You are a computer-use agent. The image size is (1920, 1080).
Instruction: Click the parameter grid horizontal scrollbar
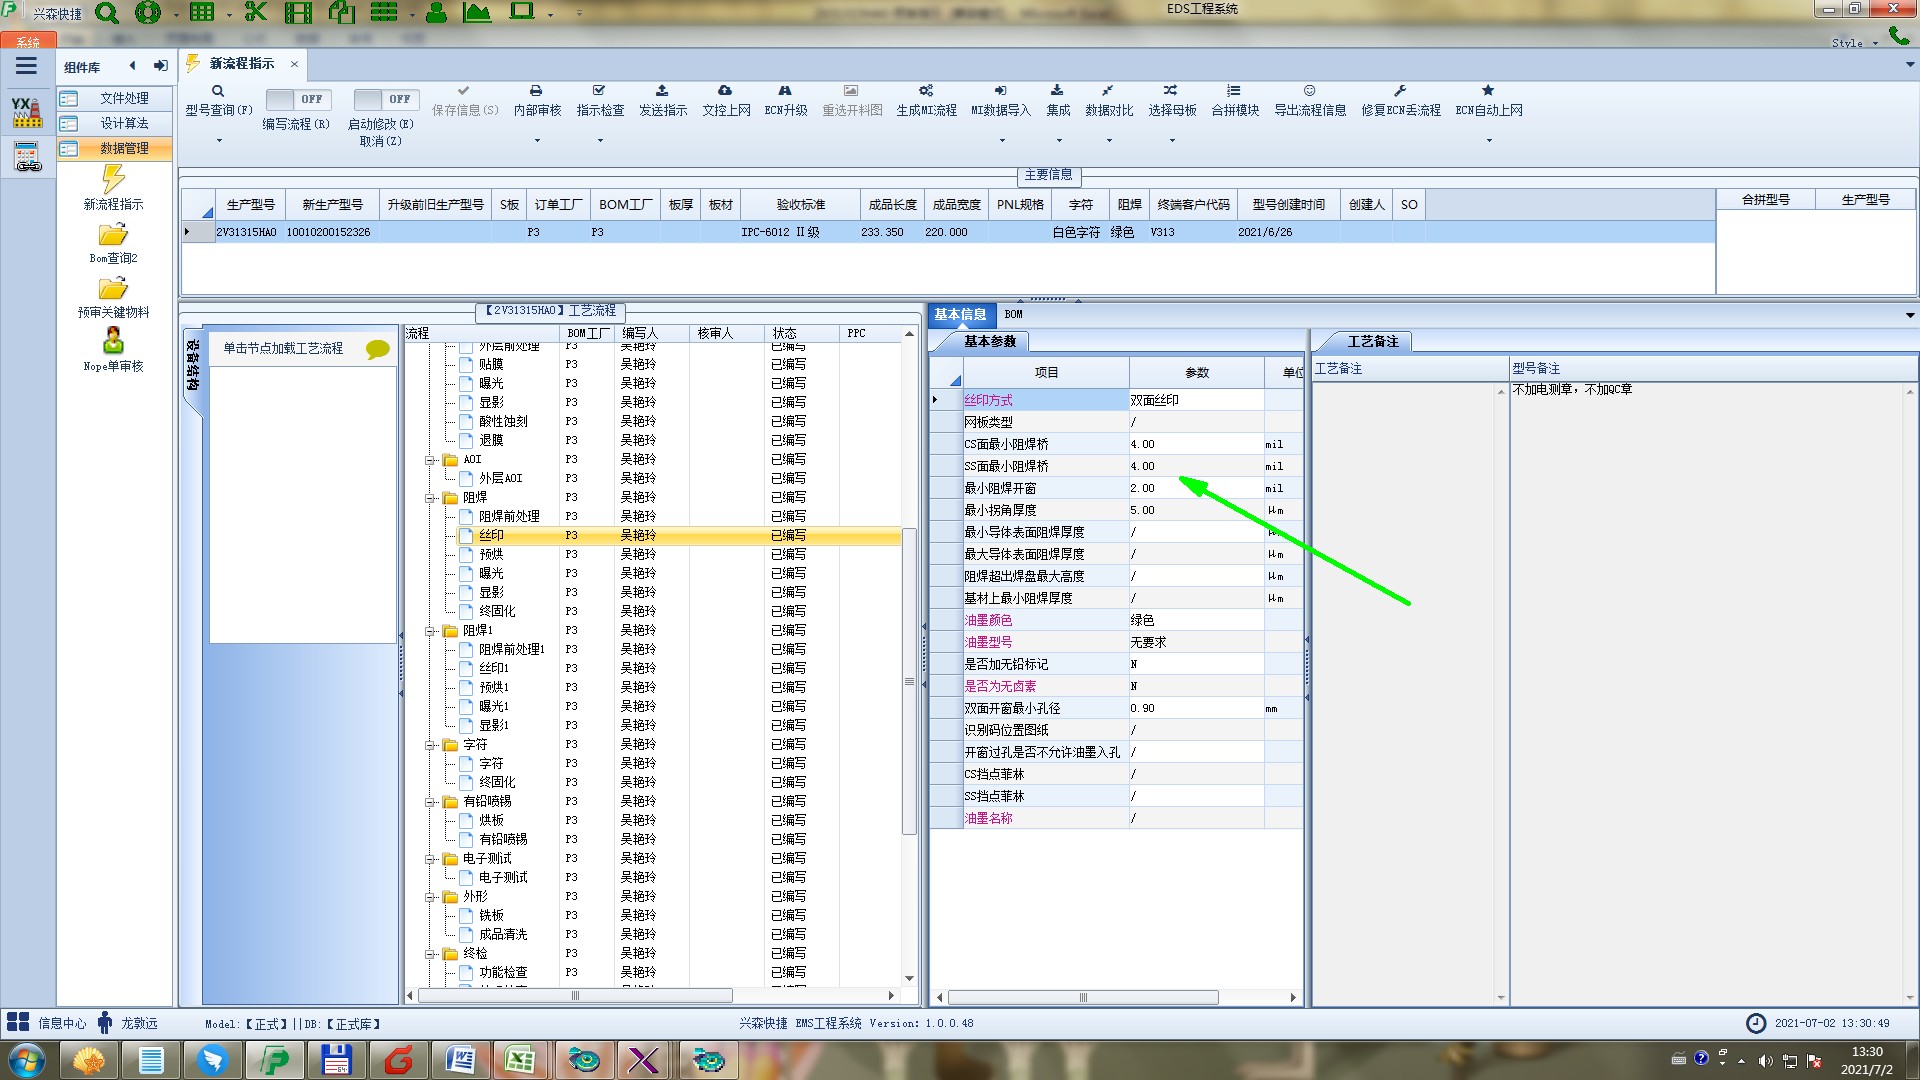pos(1083,997)
